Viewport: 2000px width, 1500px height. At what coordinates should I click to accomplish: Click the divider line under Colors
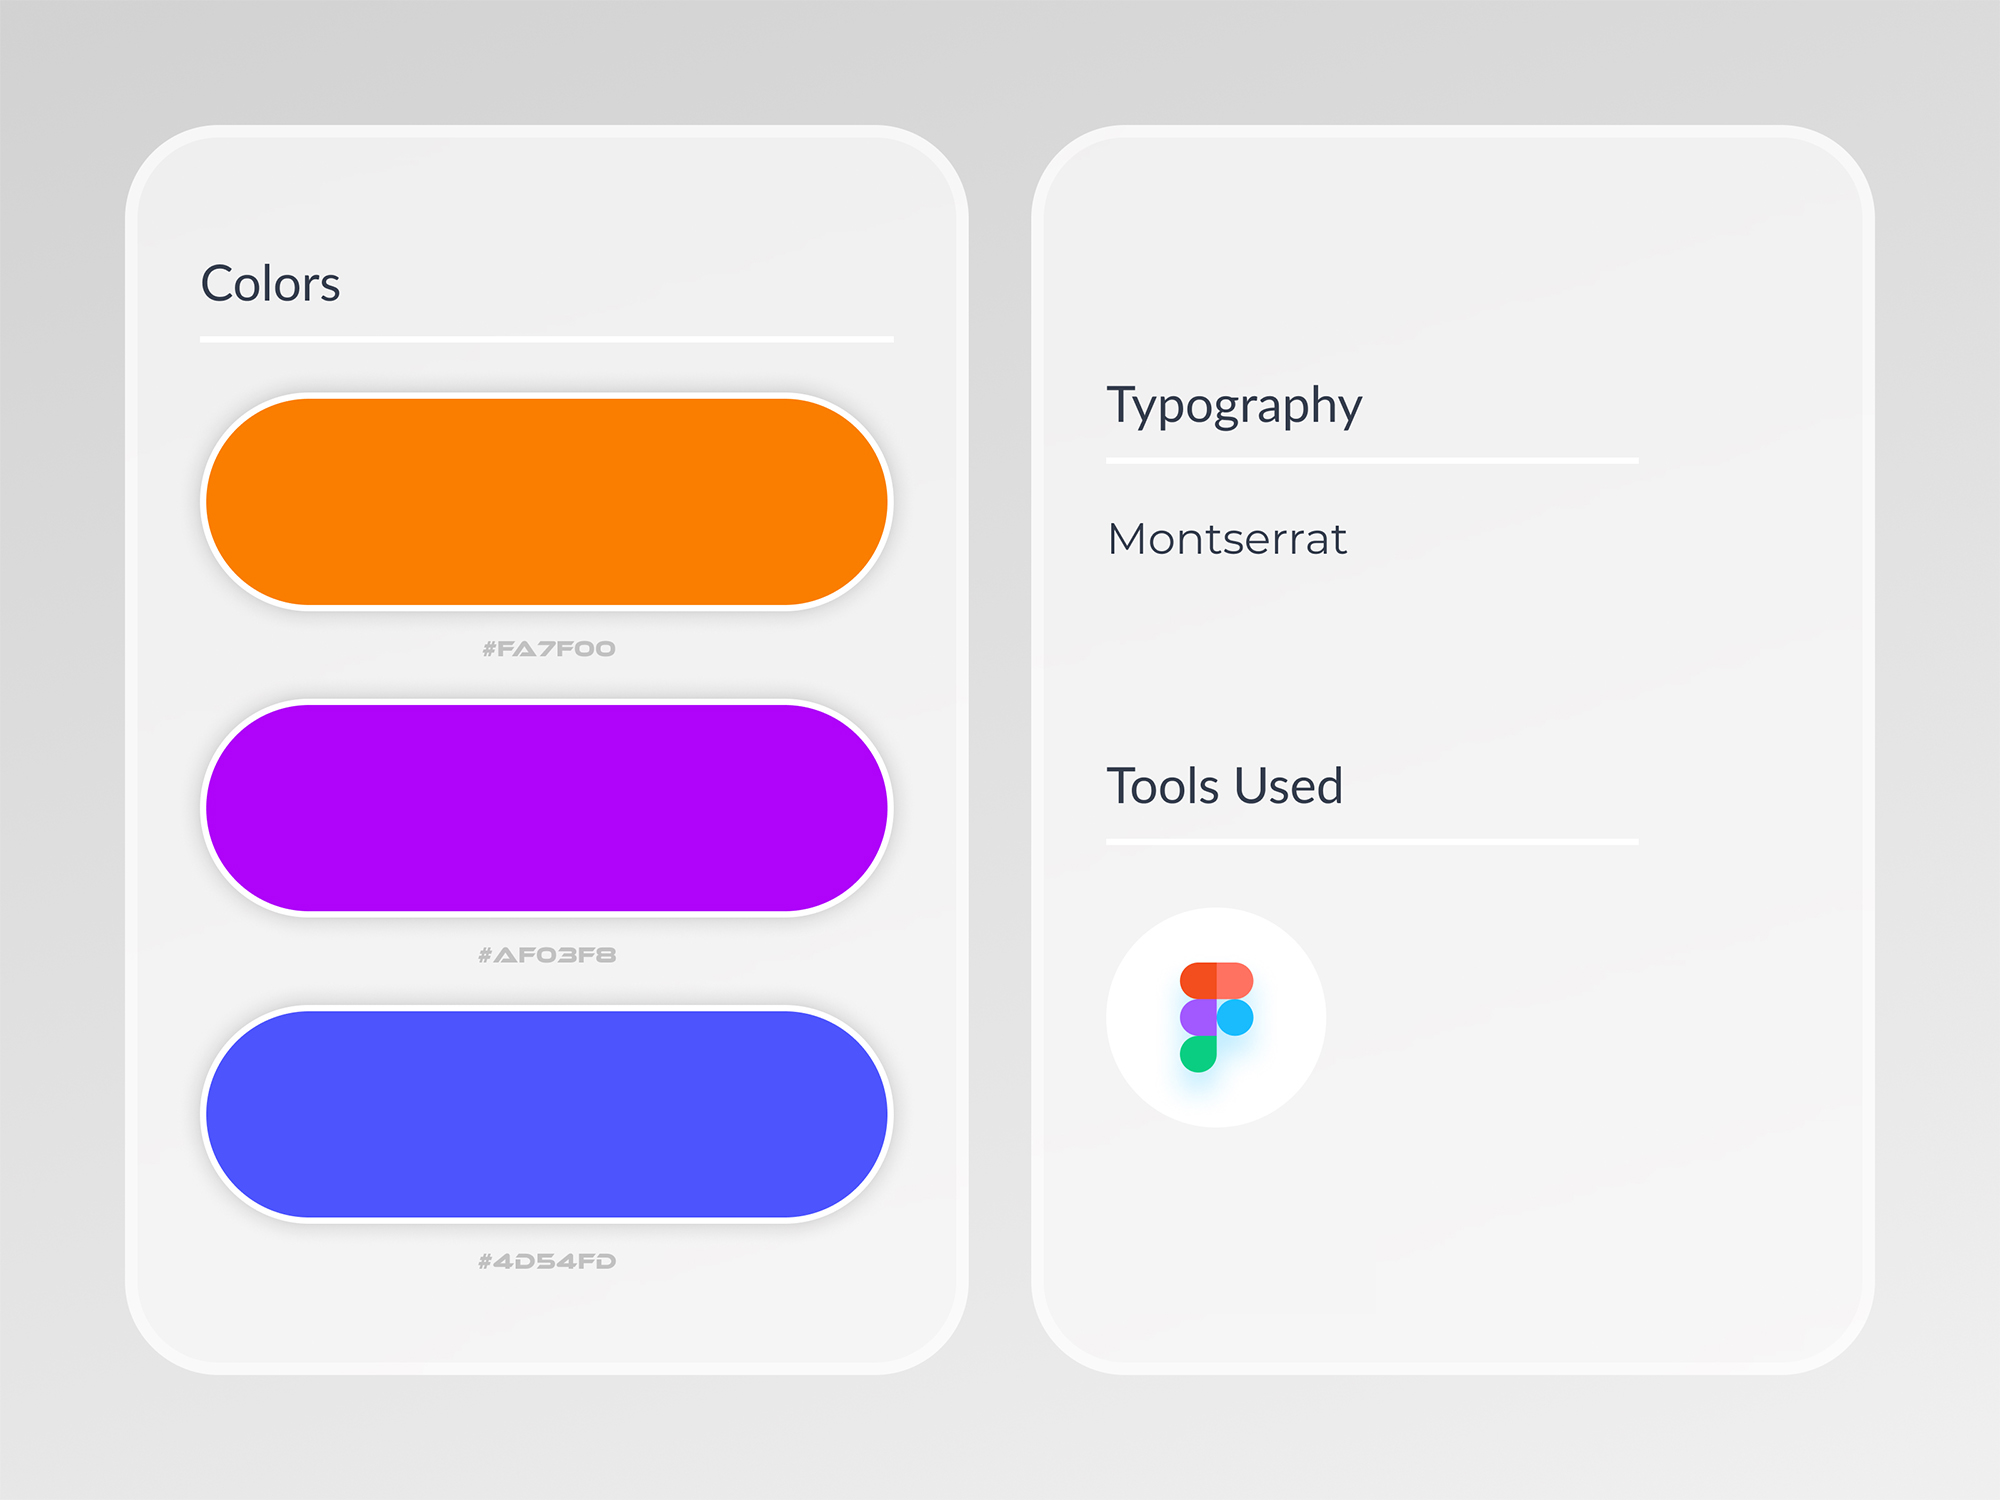[547, 340]
